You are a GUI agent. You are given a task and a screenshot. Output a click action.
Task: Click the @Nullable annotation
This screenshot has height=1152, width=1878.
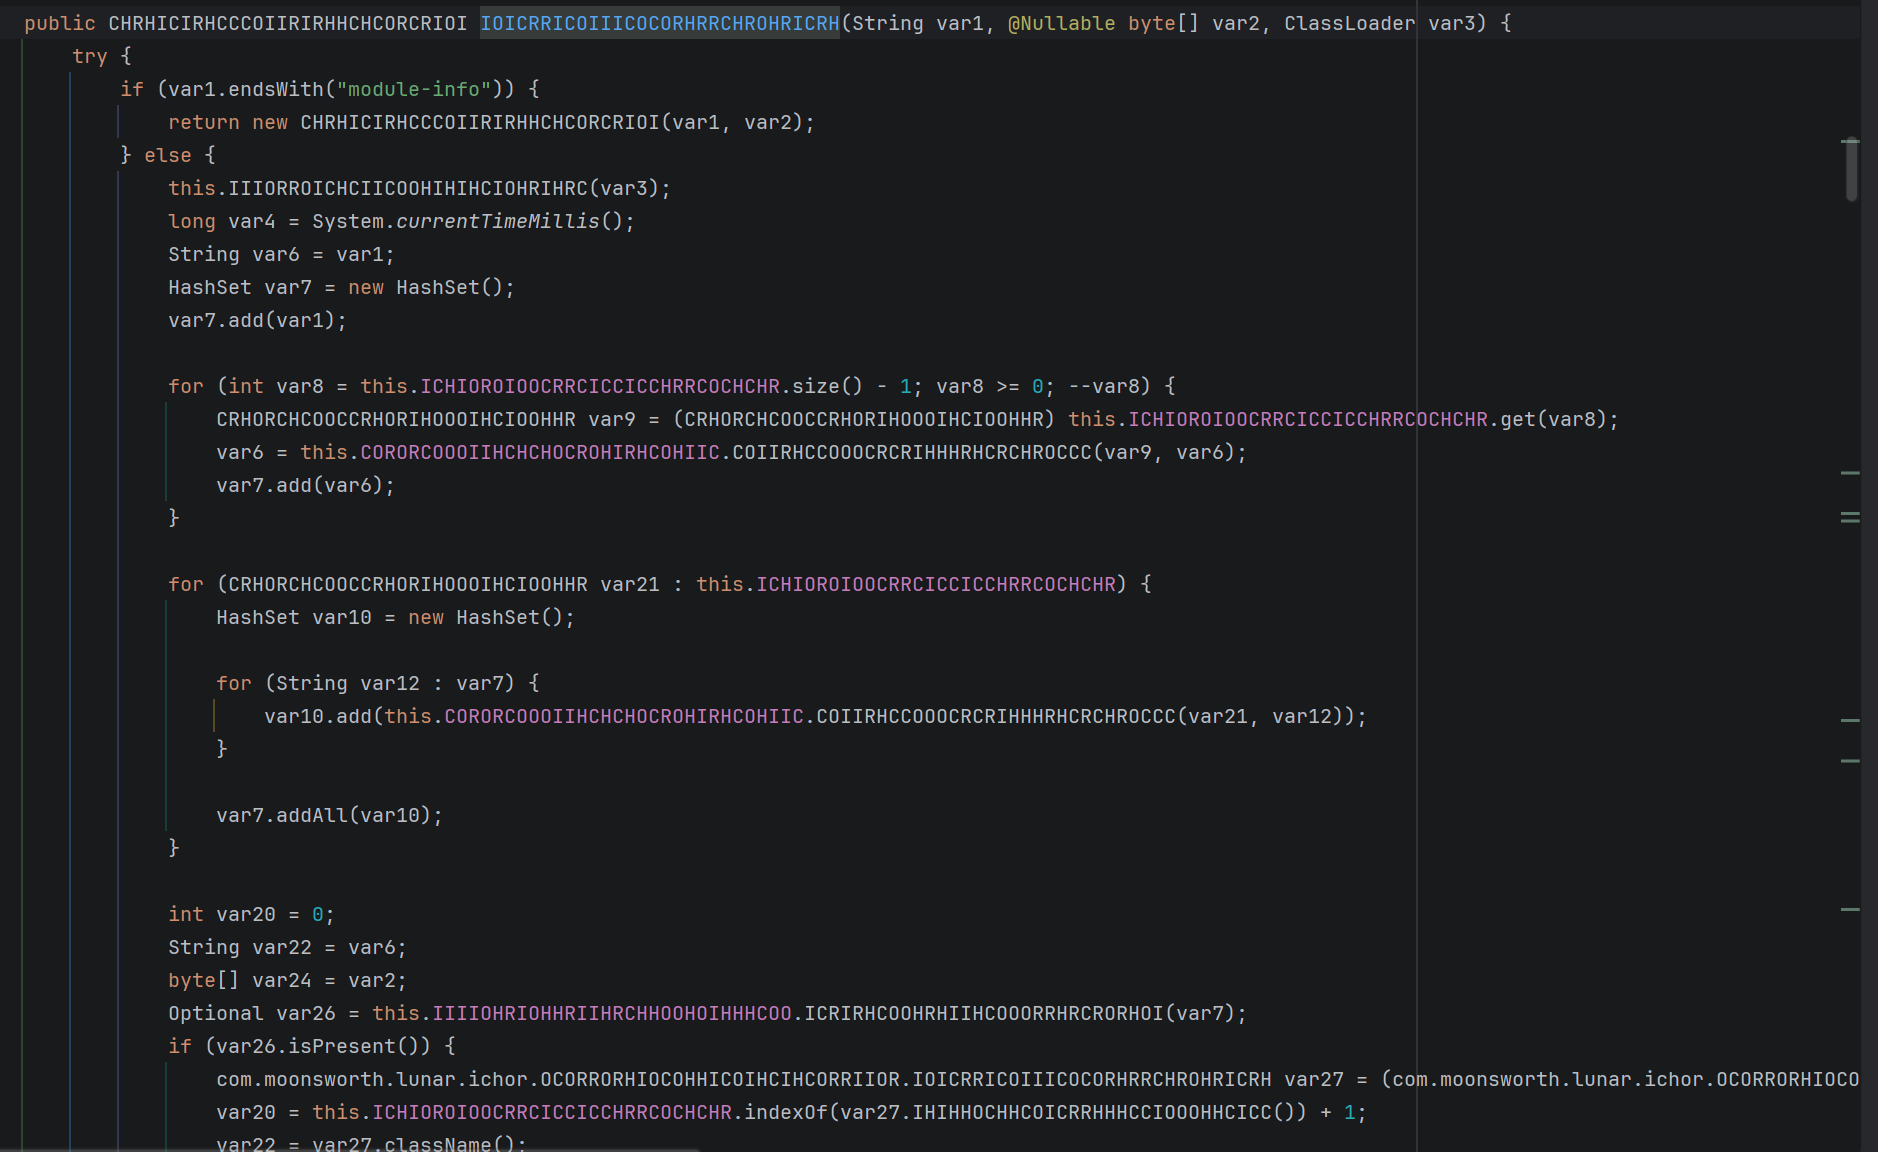pyautogui.click(x=1061, y=23)
